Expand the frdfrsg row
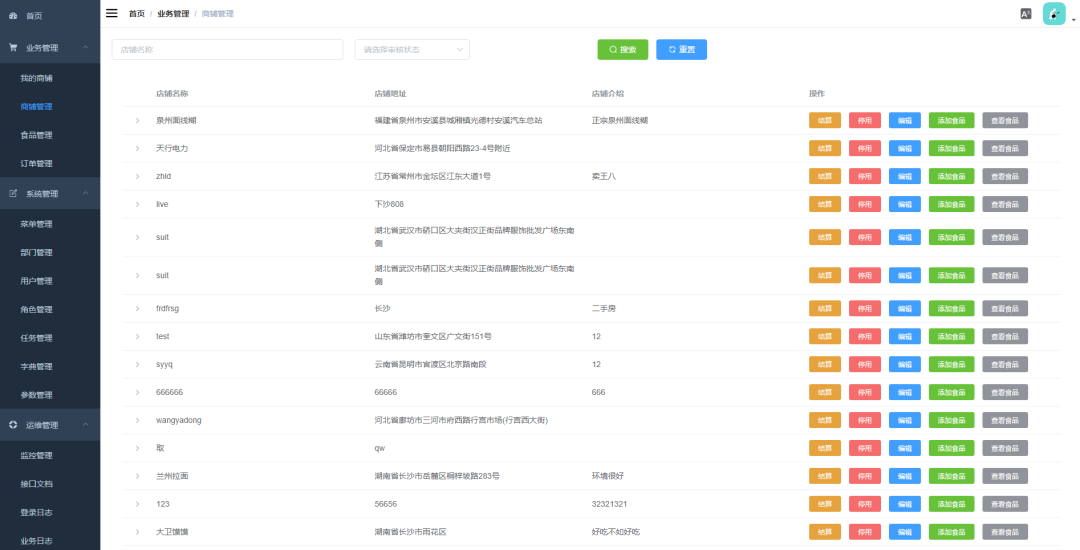This screenshot has width=1080, height=550. 137,309
